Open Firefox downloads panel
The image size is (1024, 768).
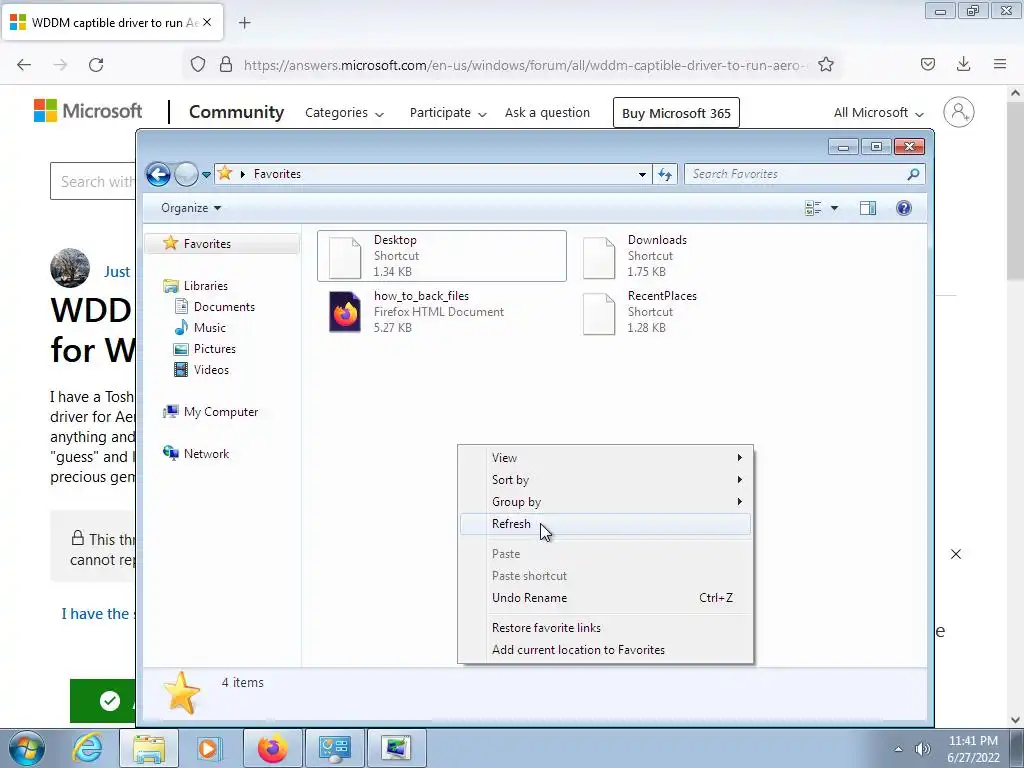pyautogui.click(x=963, y=64)
